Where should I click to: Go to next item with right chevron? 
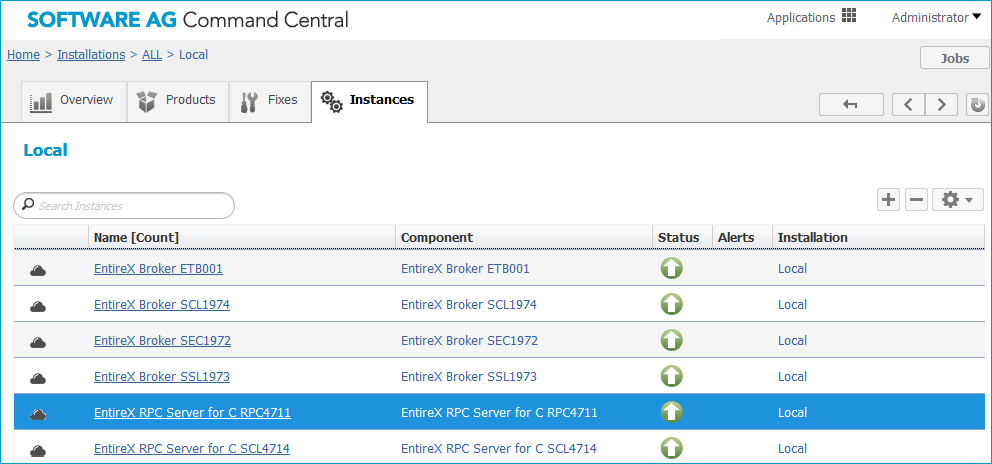(x=941, y=104)
